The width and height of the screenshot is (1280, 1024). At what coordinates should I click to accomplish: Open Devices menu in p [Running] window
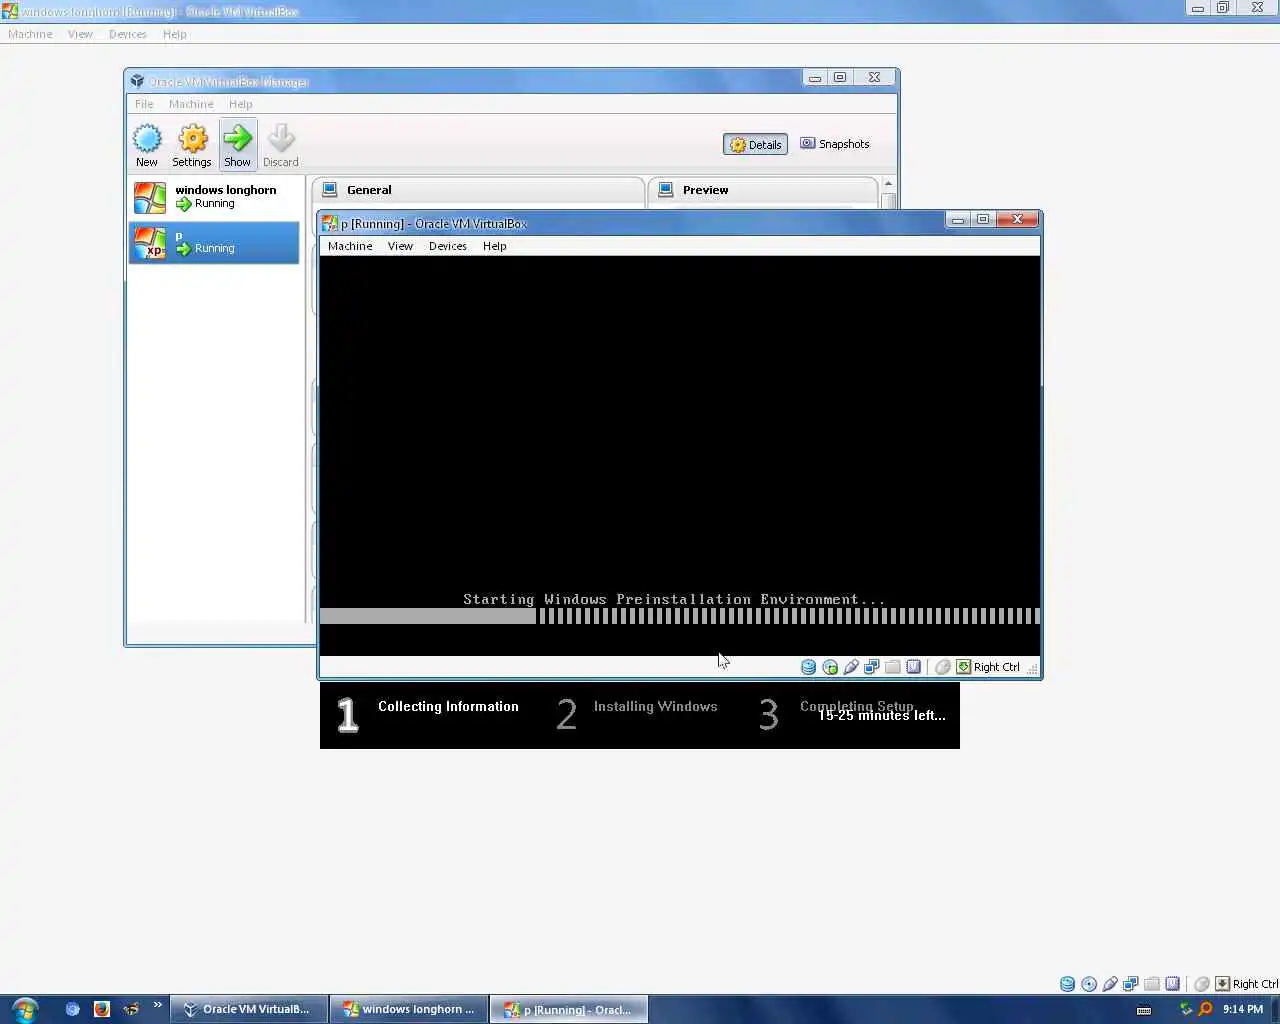pyautogui.click(x=448, y=246)
